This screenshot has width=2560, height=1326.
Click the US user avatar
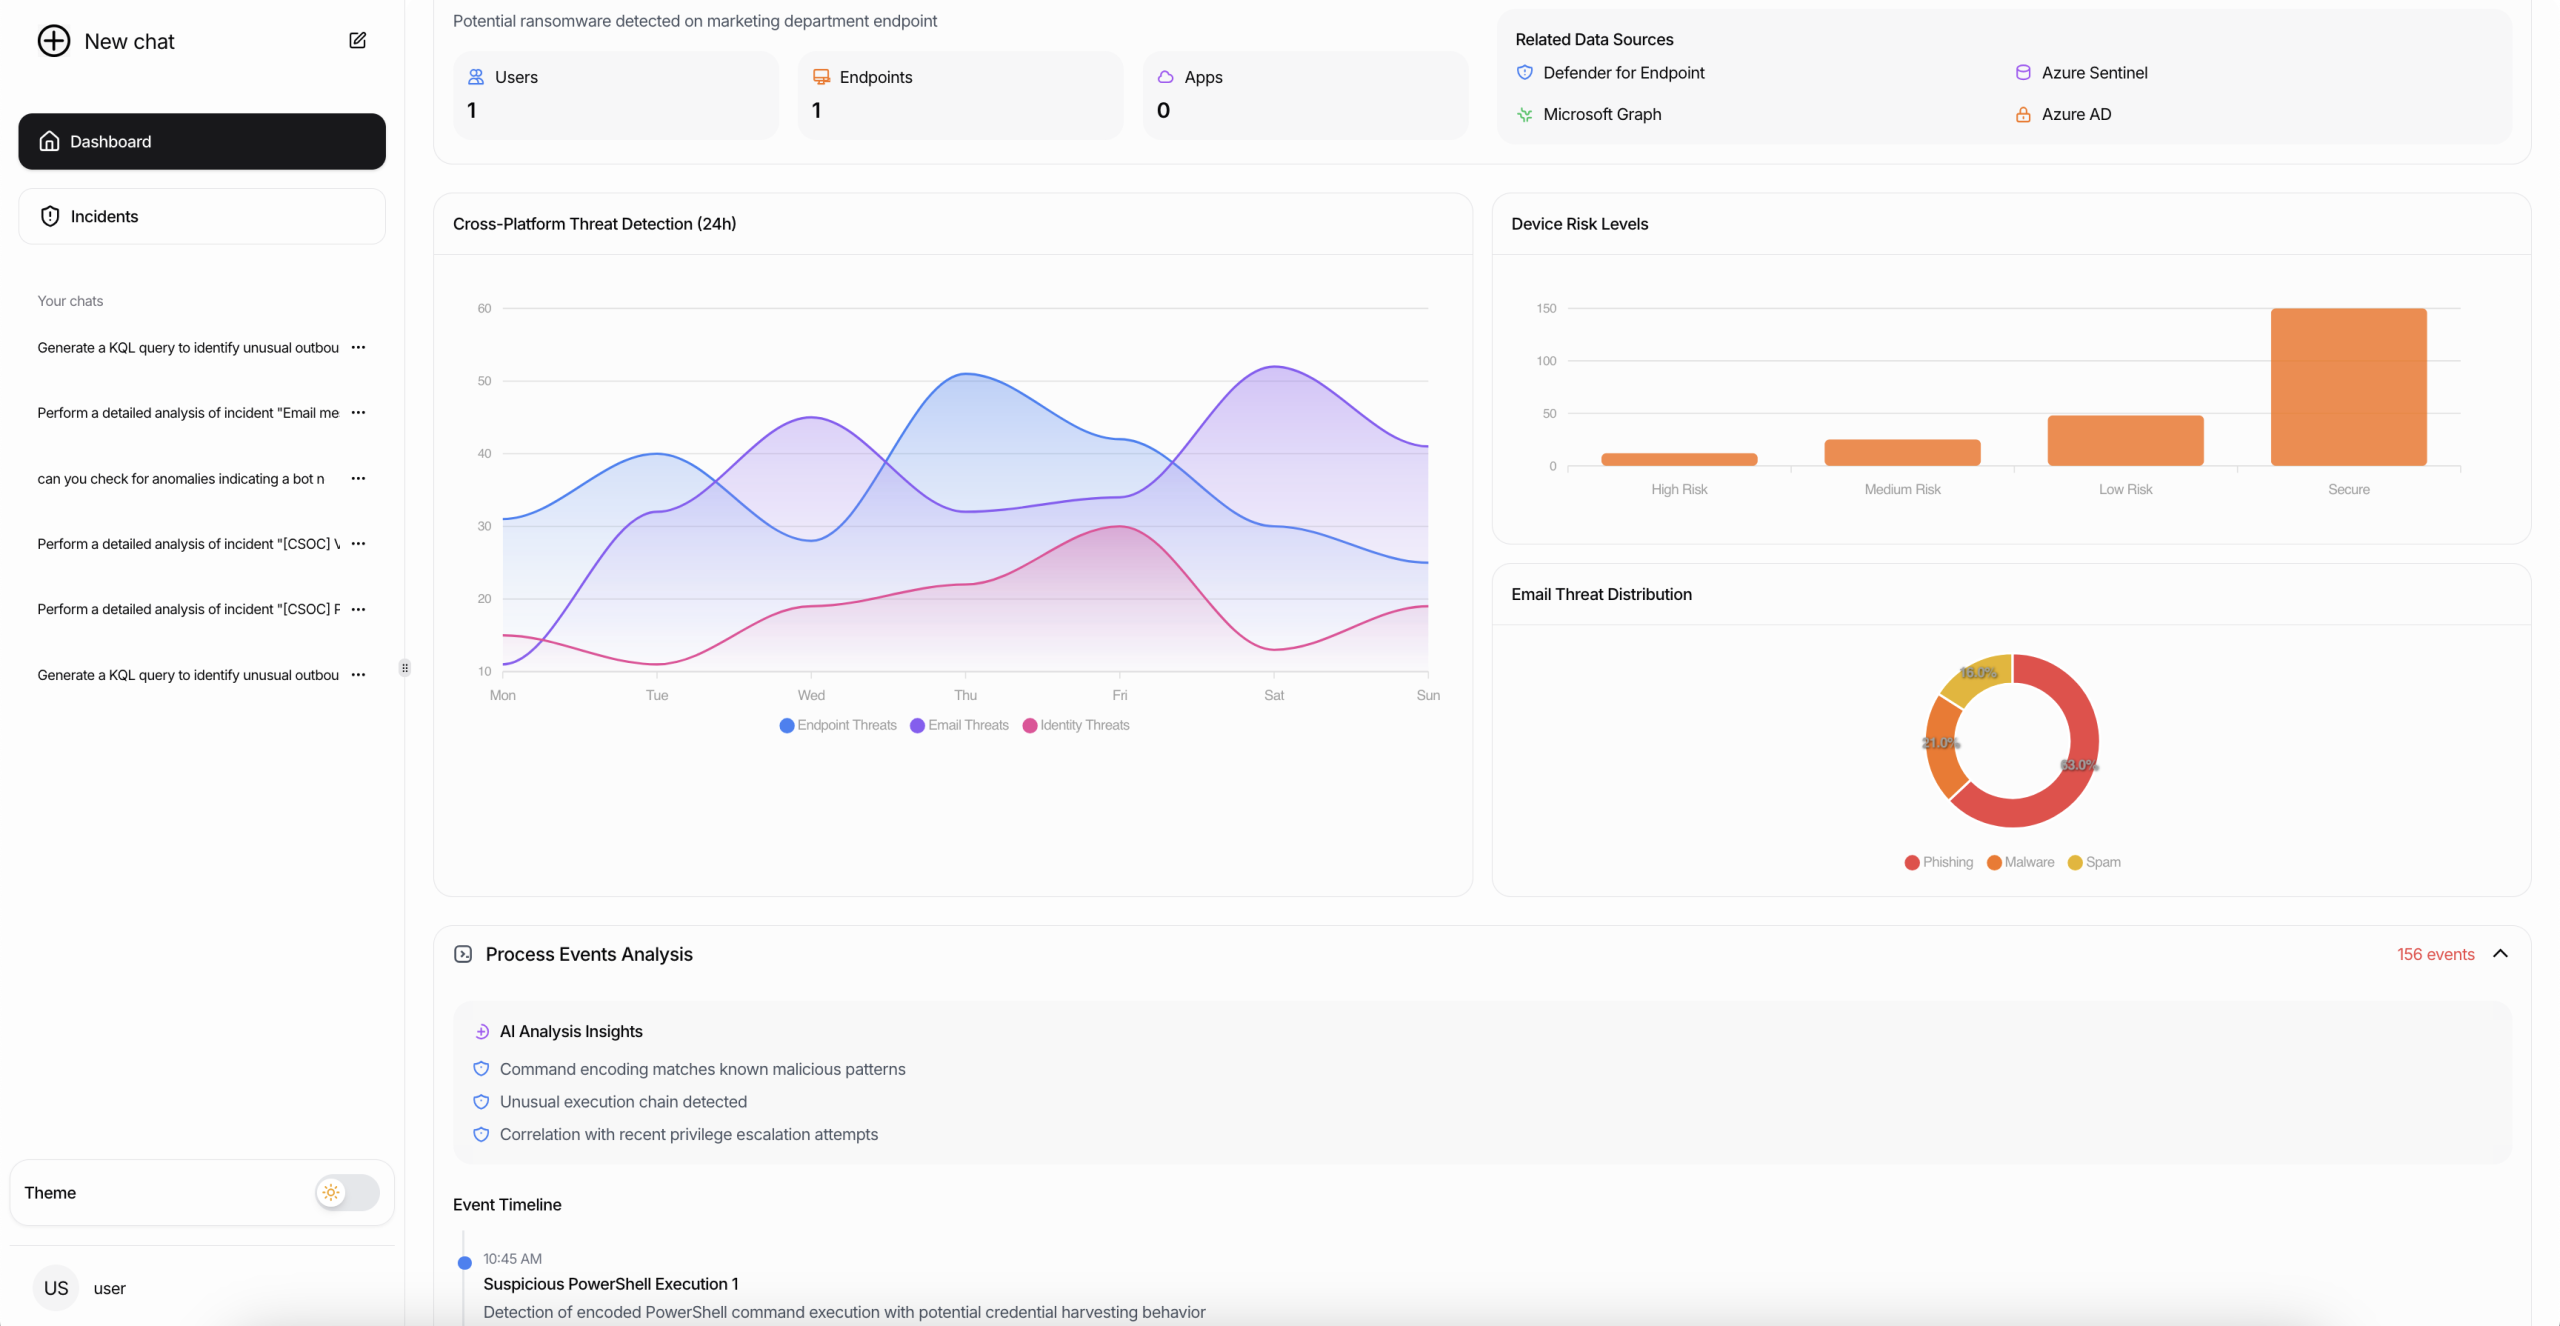(x=56, y=1288)
